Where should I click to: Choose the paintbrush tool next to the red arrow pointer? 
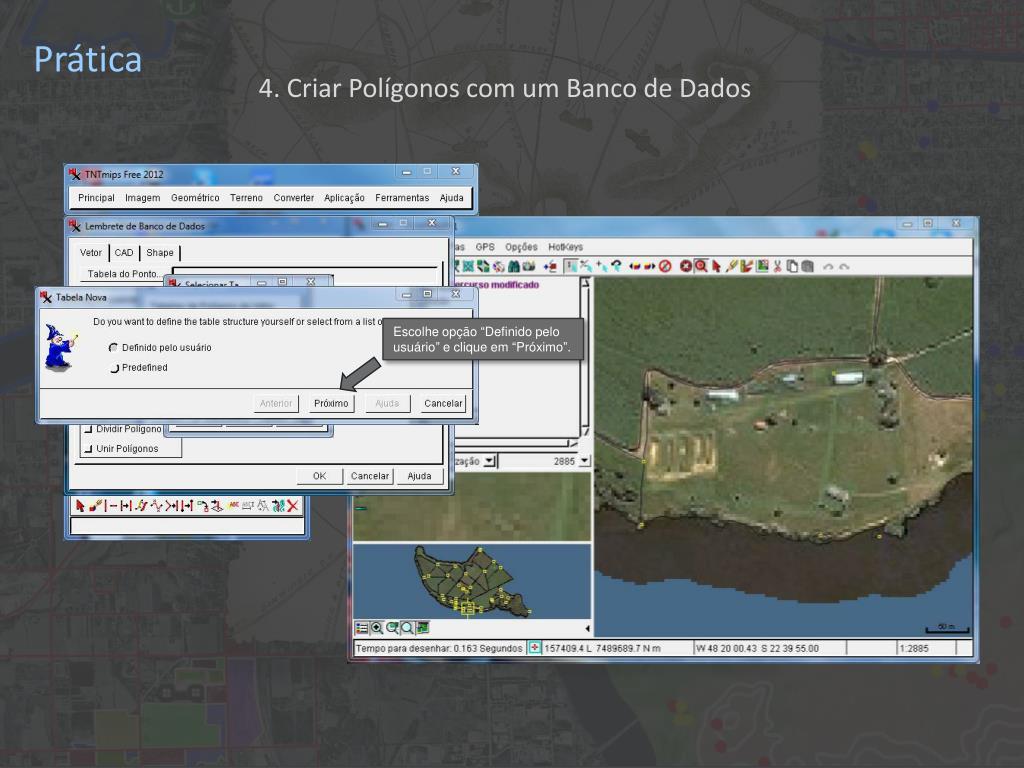(x=95, y=505)
